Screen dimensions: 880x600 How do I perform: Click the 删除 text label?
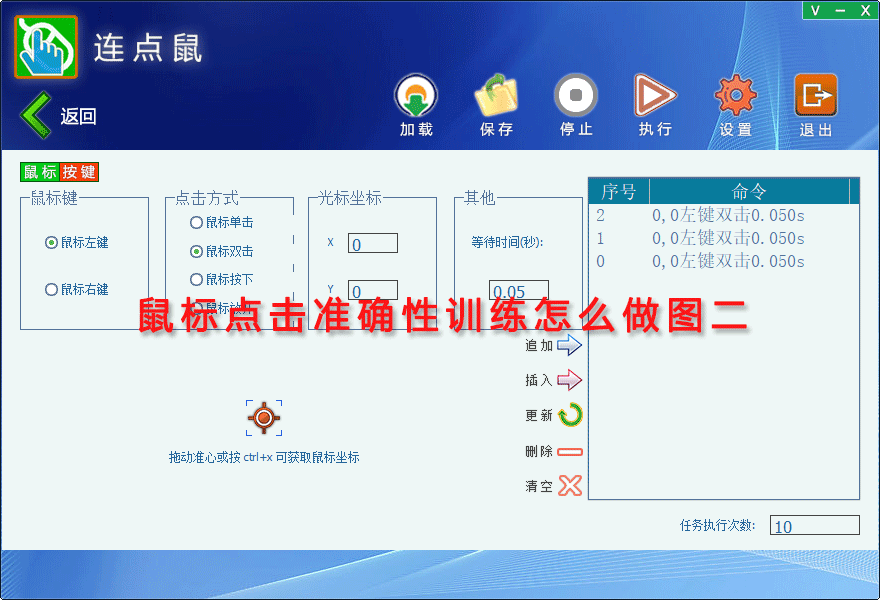click(539, 451)
